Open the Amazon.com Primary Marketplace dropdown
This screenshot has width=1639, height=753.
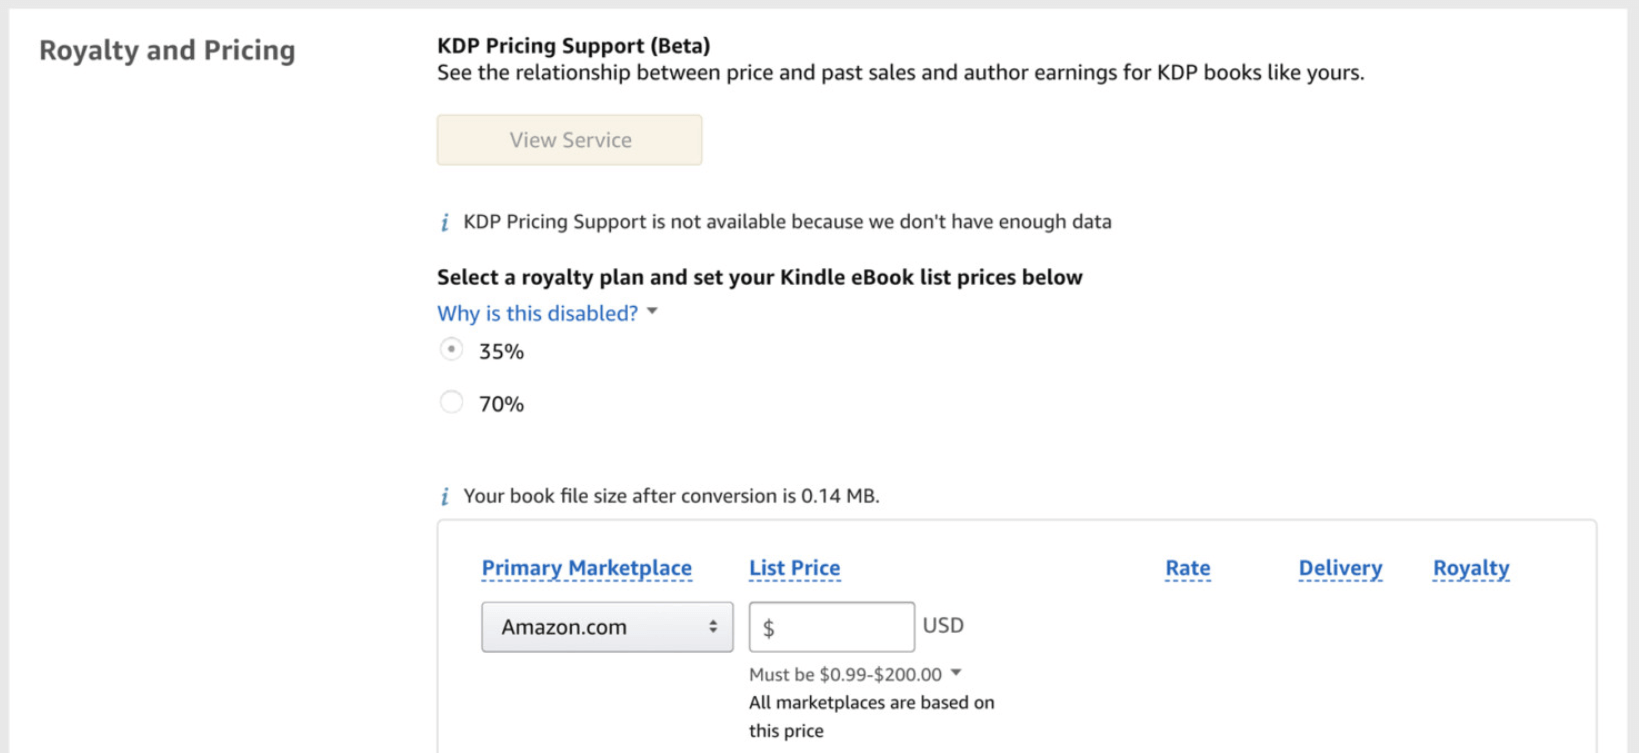pyautogui.click(x=605, y=626)
